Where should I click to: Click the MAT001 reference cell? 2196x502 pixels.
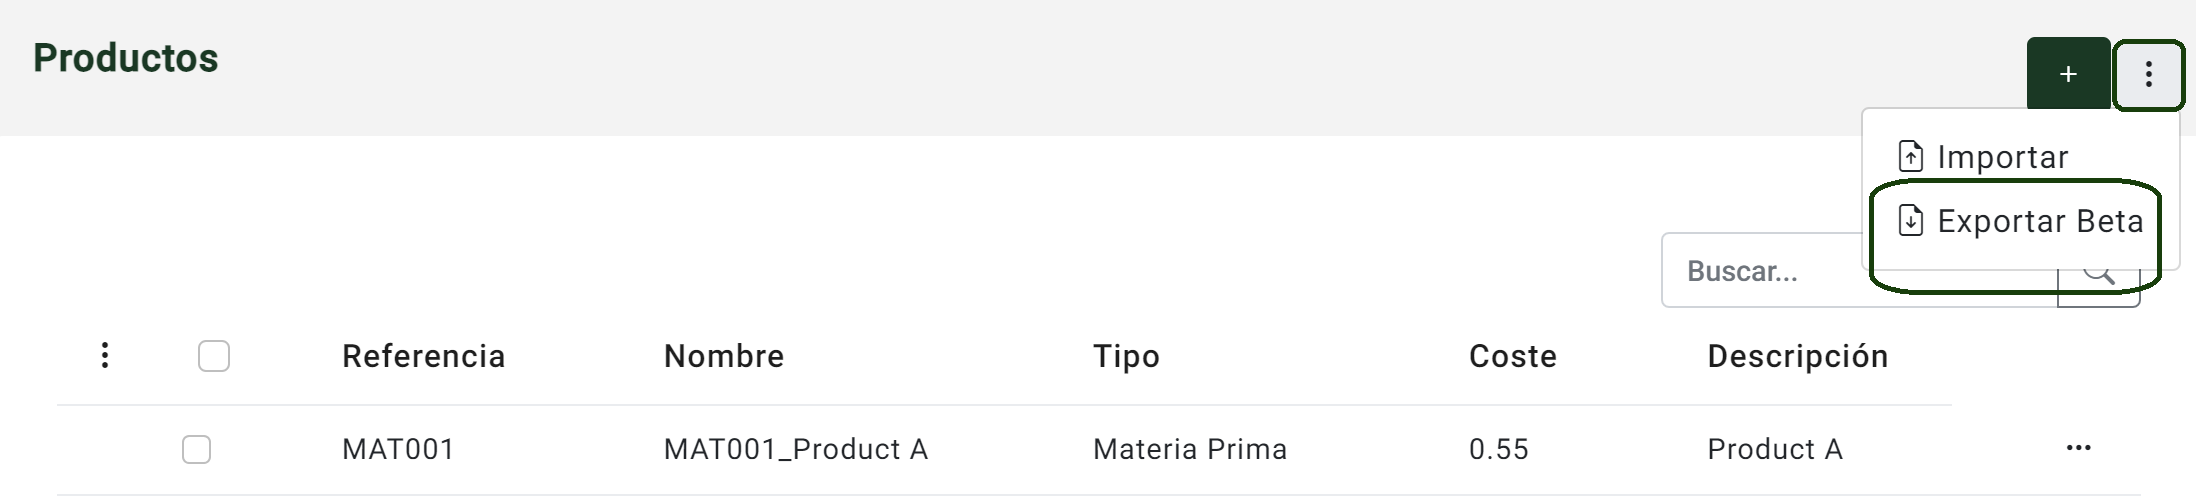click(398, 449)
